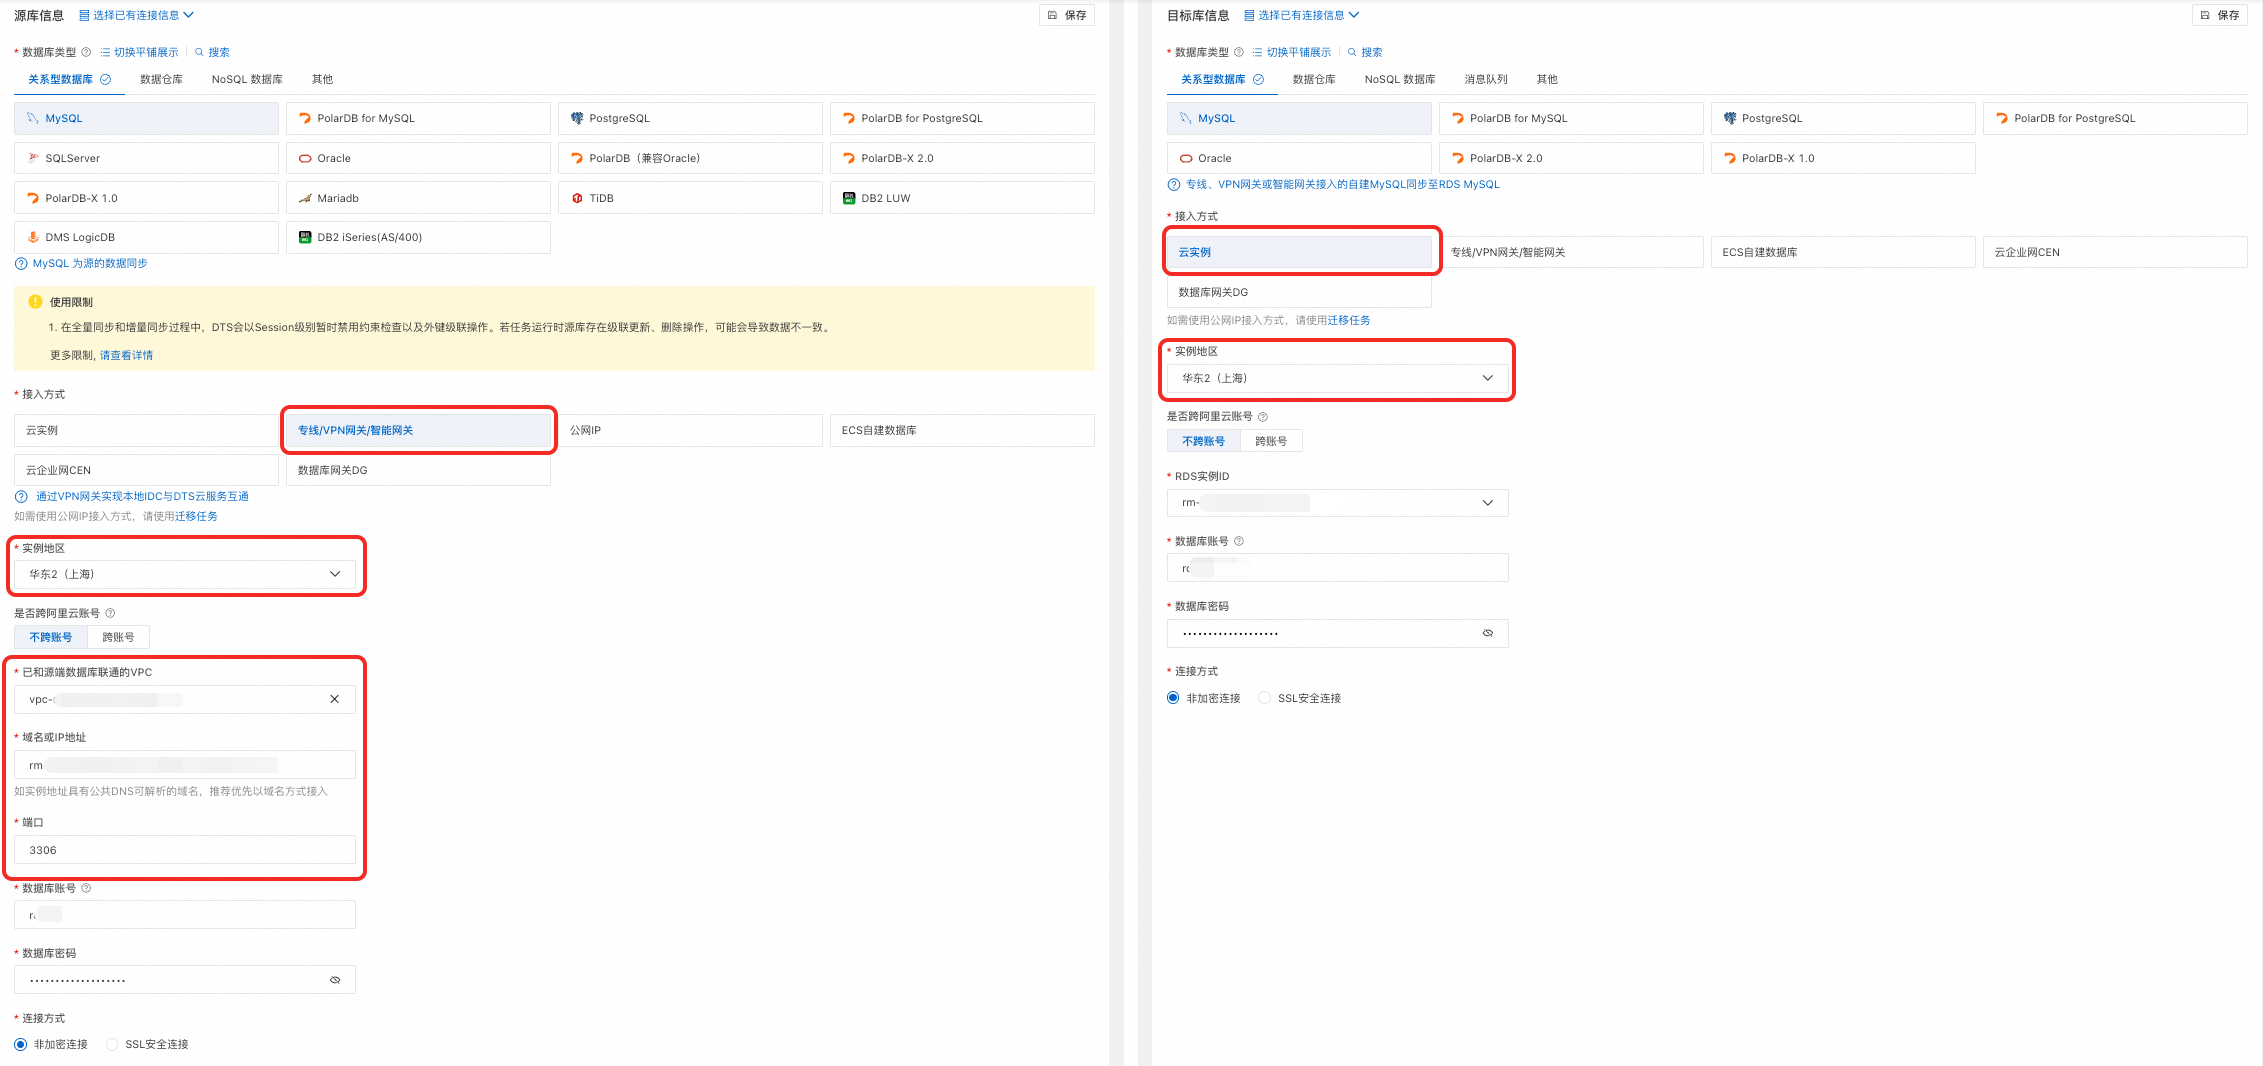Clear the source VPC selection
Viewport: 2263px width, 1066px height.
[x=334, y=699]
